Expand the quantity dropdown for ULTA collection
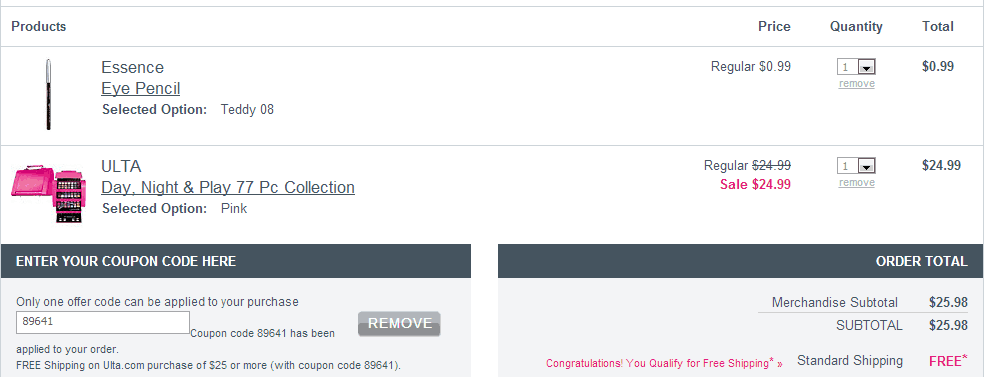 pyautogui.click(x=856, y=166)
